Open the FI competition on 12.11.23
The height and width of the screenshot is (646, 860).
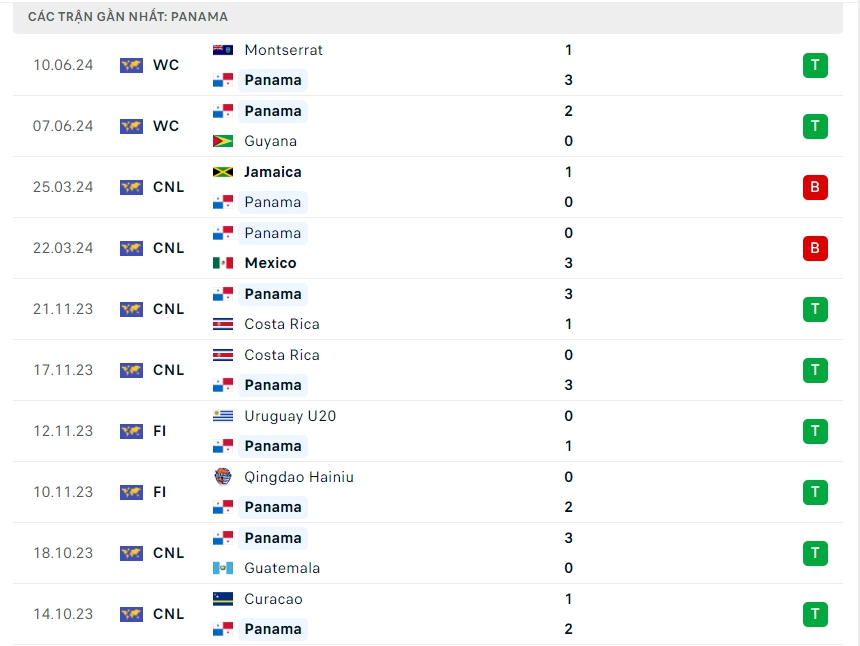pyautogui.click(x=160, y=431)
